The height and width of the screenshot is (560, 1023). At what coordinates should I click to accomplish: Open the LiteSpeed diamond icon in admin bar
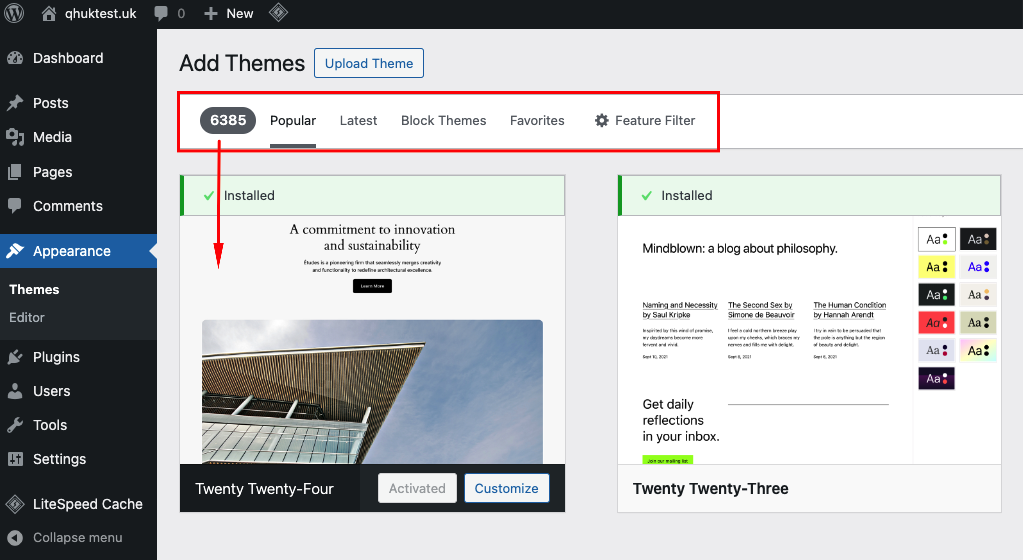[279, 13]
